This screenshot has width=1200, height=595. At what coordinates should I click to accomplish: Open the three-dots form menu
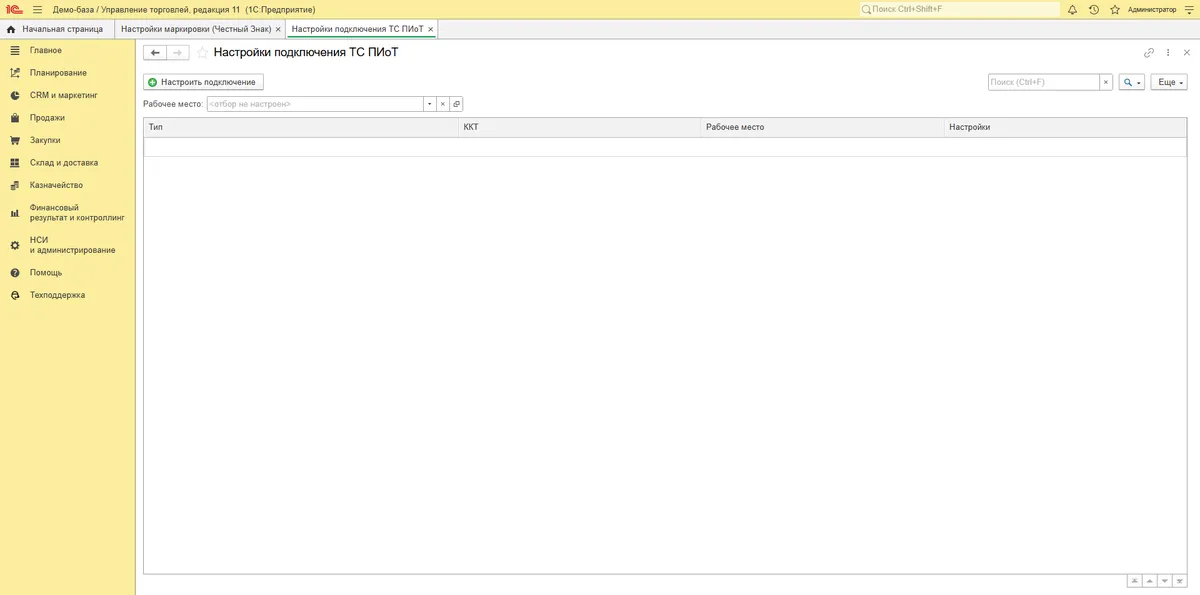(1168, 53)
